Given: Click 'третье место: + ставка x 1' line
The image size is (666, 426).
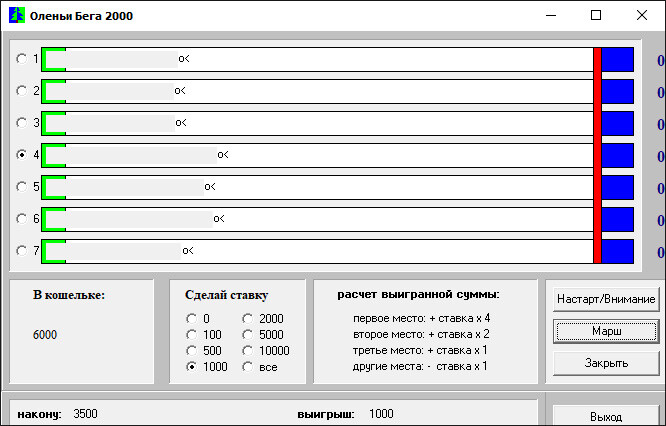Looking at the screenshot, I should pyautogui.click(x=420, y=350).
